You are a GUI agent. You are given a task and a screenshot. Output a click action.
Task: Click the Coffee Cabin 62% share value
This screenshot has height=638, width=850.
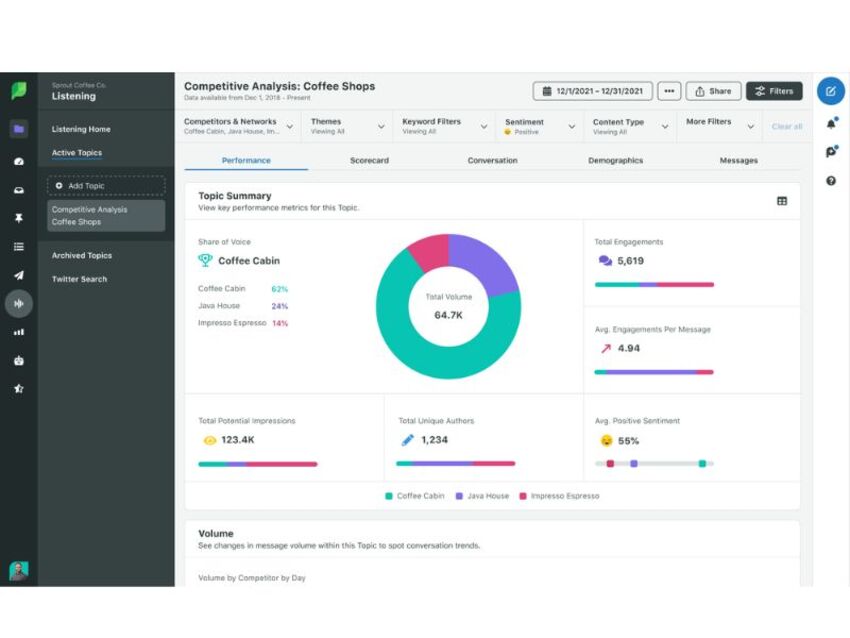click(280, 289)
